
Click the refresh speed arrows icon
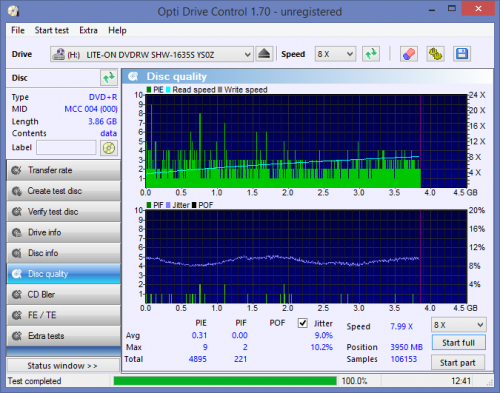click(371, 54)
